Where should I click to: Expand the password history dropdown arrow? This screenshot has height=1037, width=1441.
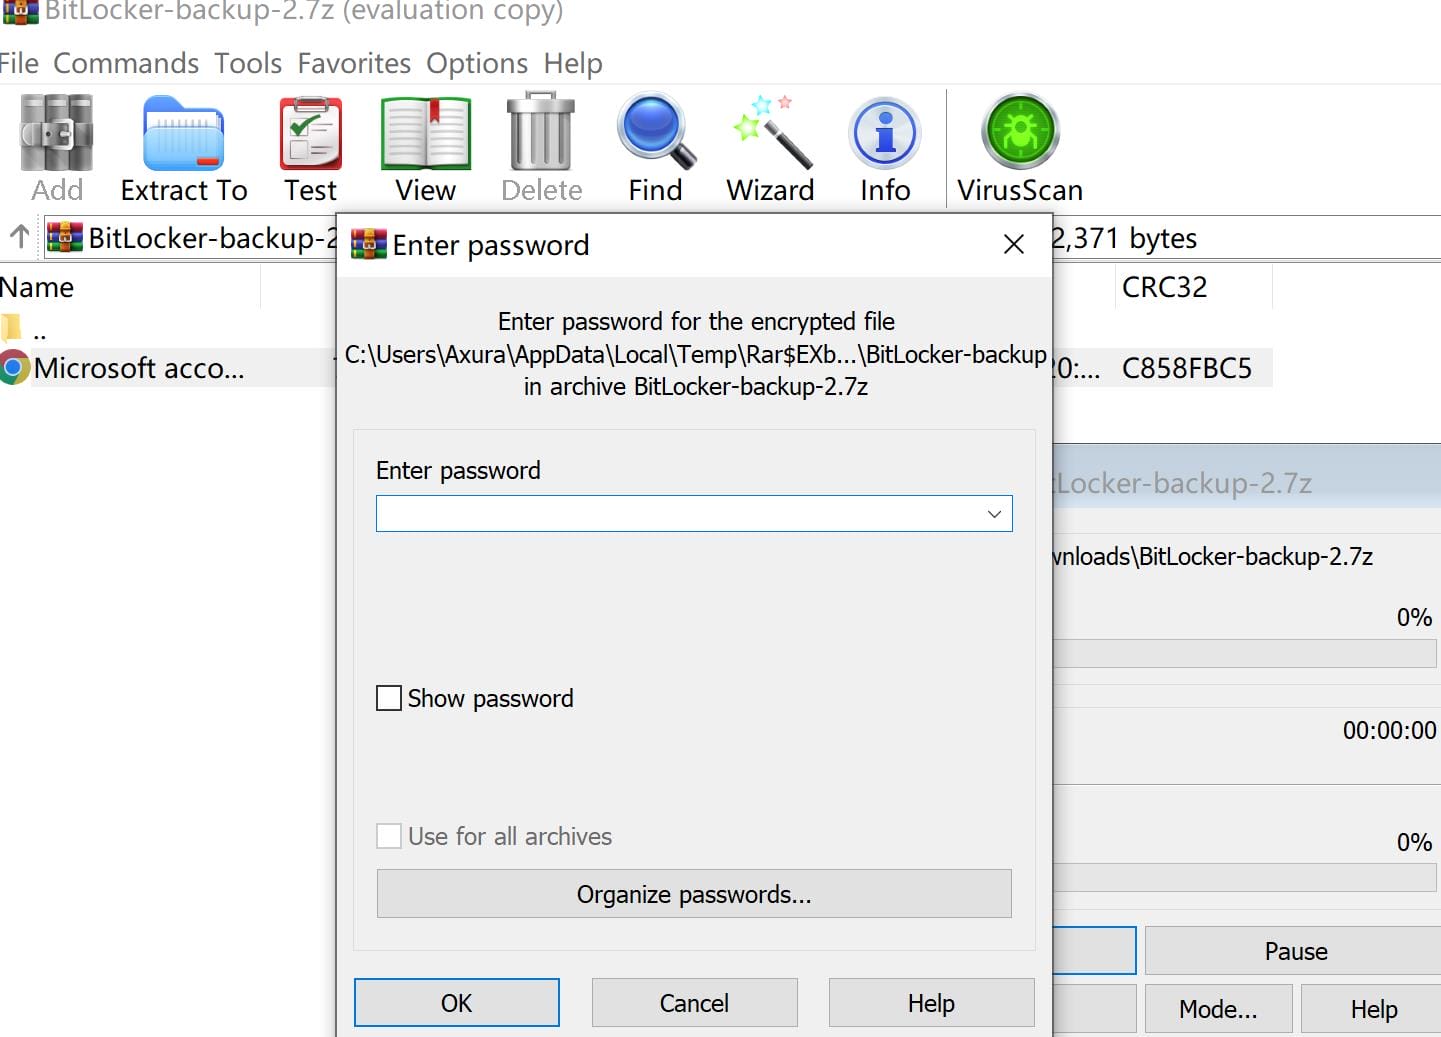[994, 514]
